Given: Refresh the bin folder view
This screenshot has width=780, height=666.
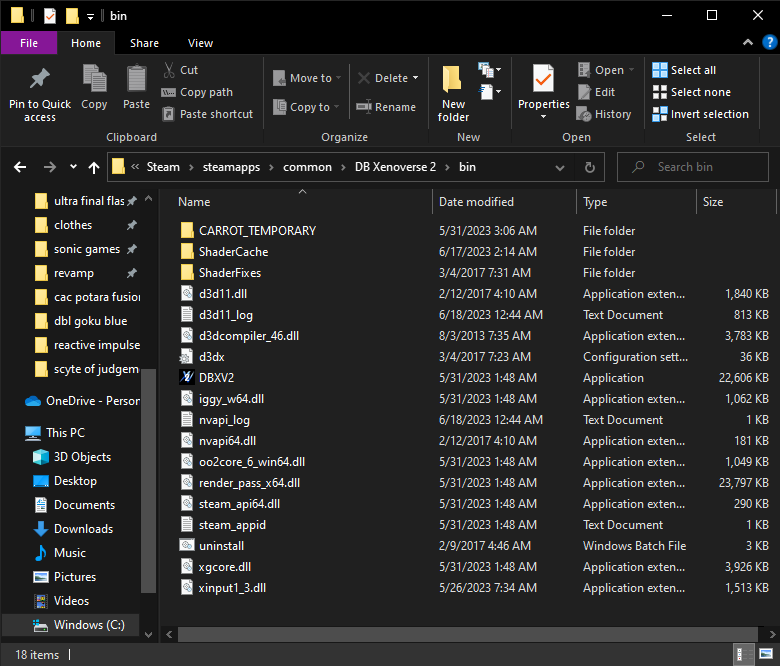Looking at the screenshot, I should click(x=589, y=167).
